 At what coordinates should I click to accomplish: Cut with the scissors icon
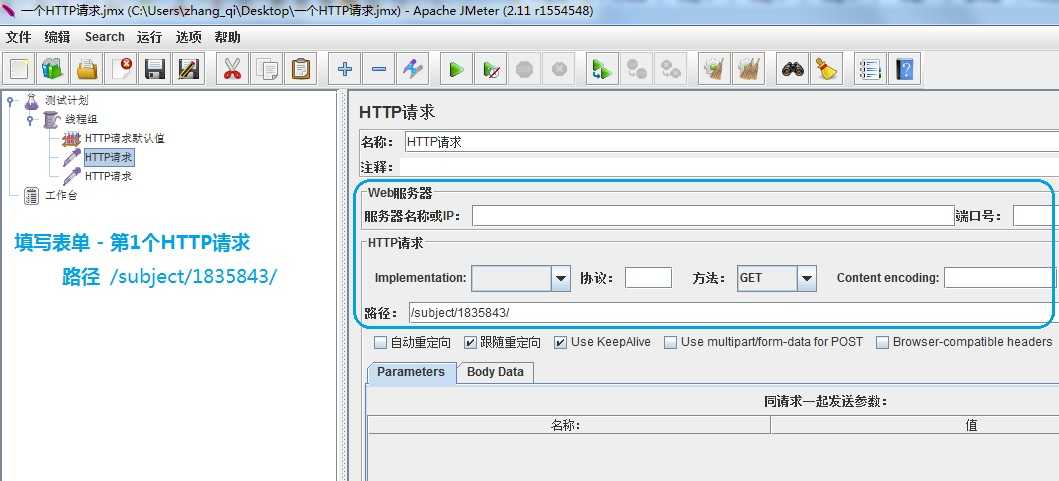tap(232, 69)
